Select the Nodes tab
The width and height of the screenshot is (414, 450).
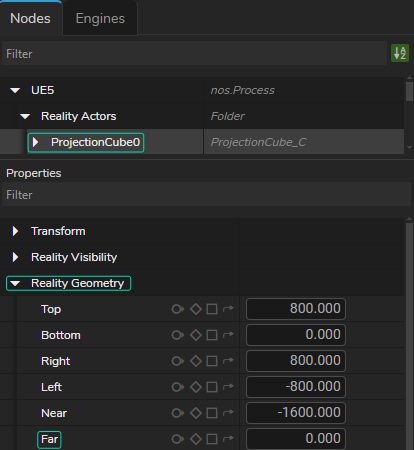click(30, 18)
